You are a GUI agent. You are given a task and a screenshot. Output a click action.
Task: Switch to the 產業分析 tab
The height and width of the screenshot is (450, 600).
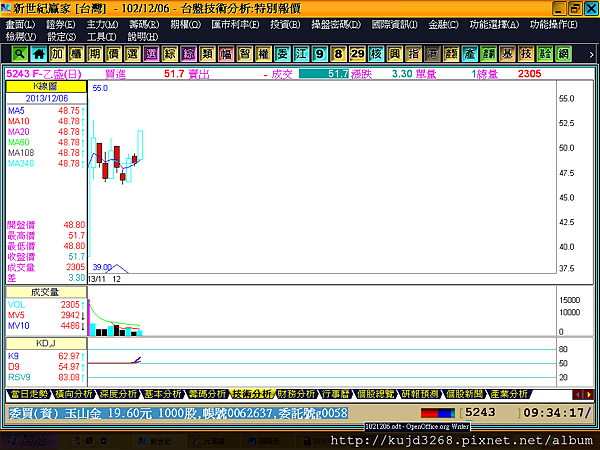pyautogui.click(x=509, y=394)
